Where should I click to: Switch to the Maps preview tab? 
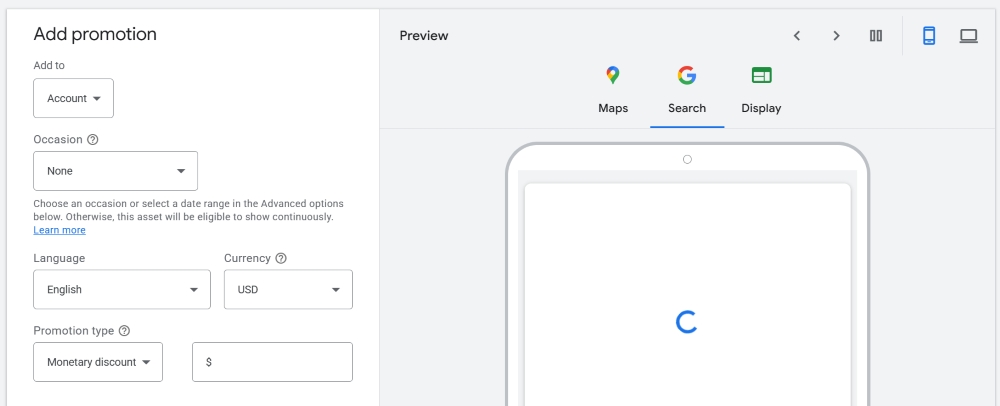tap(613, 91)
